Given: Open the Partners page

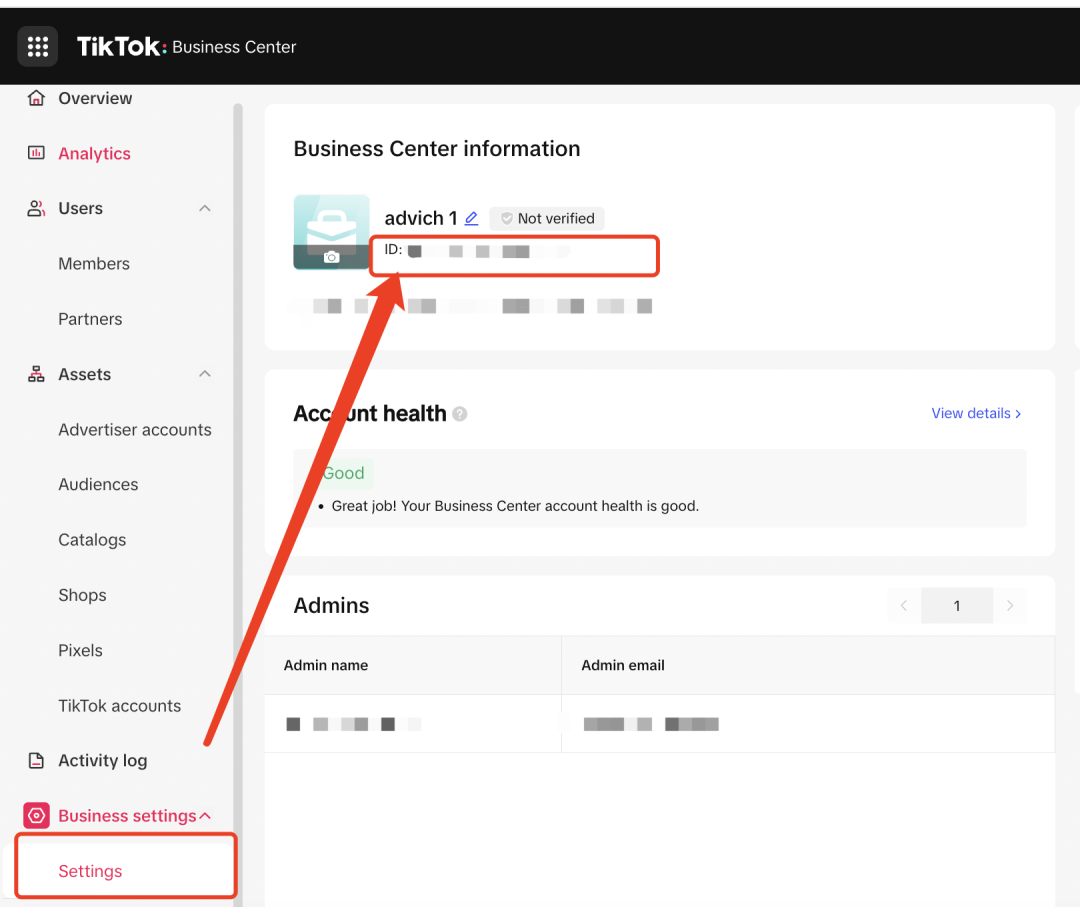Looking at the screenshot, I should [x=90, y=319].
